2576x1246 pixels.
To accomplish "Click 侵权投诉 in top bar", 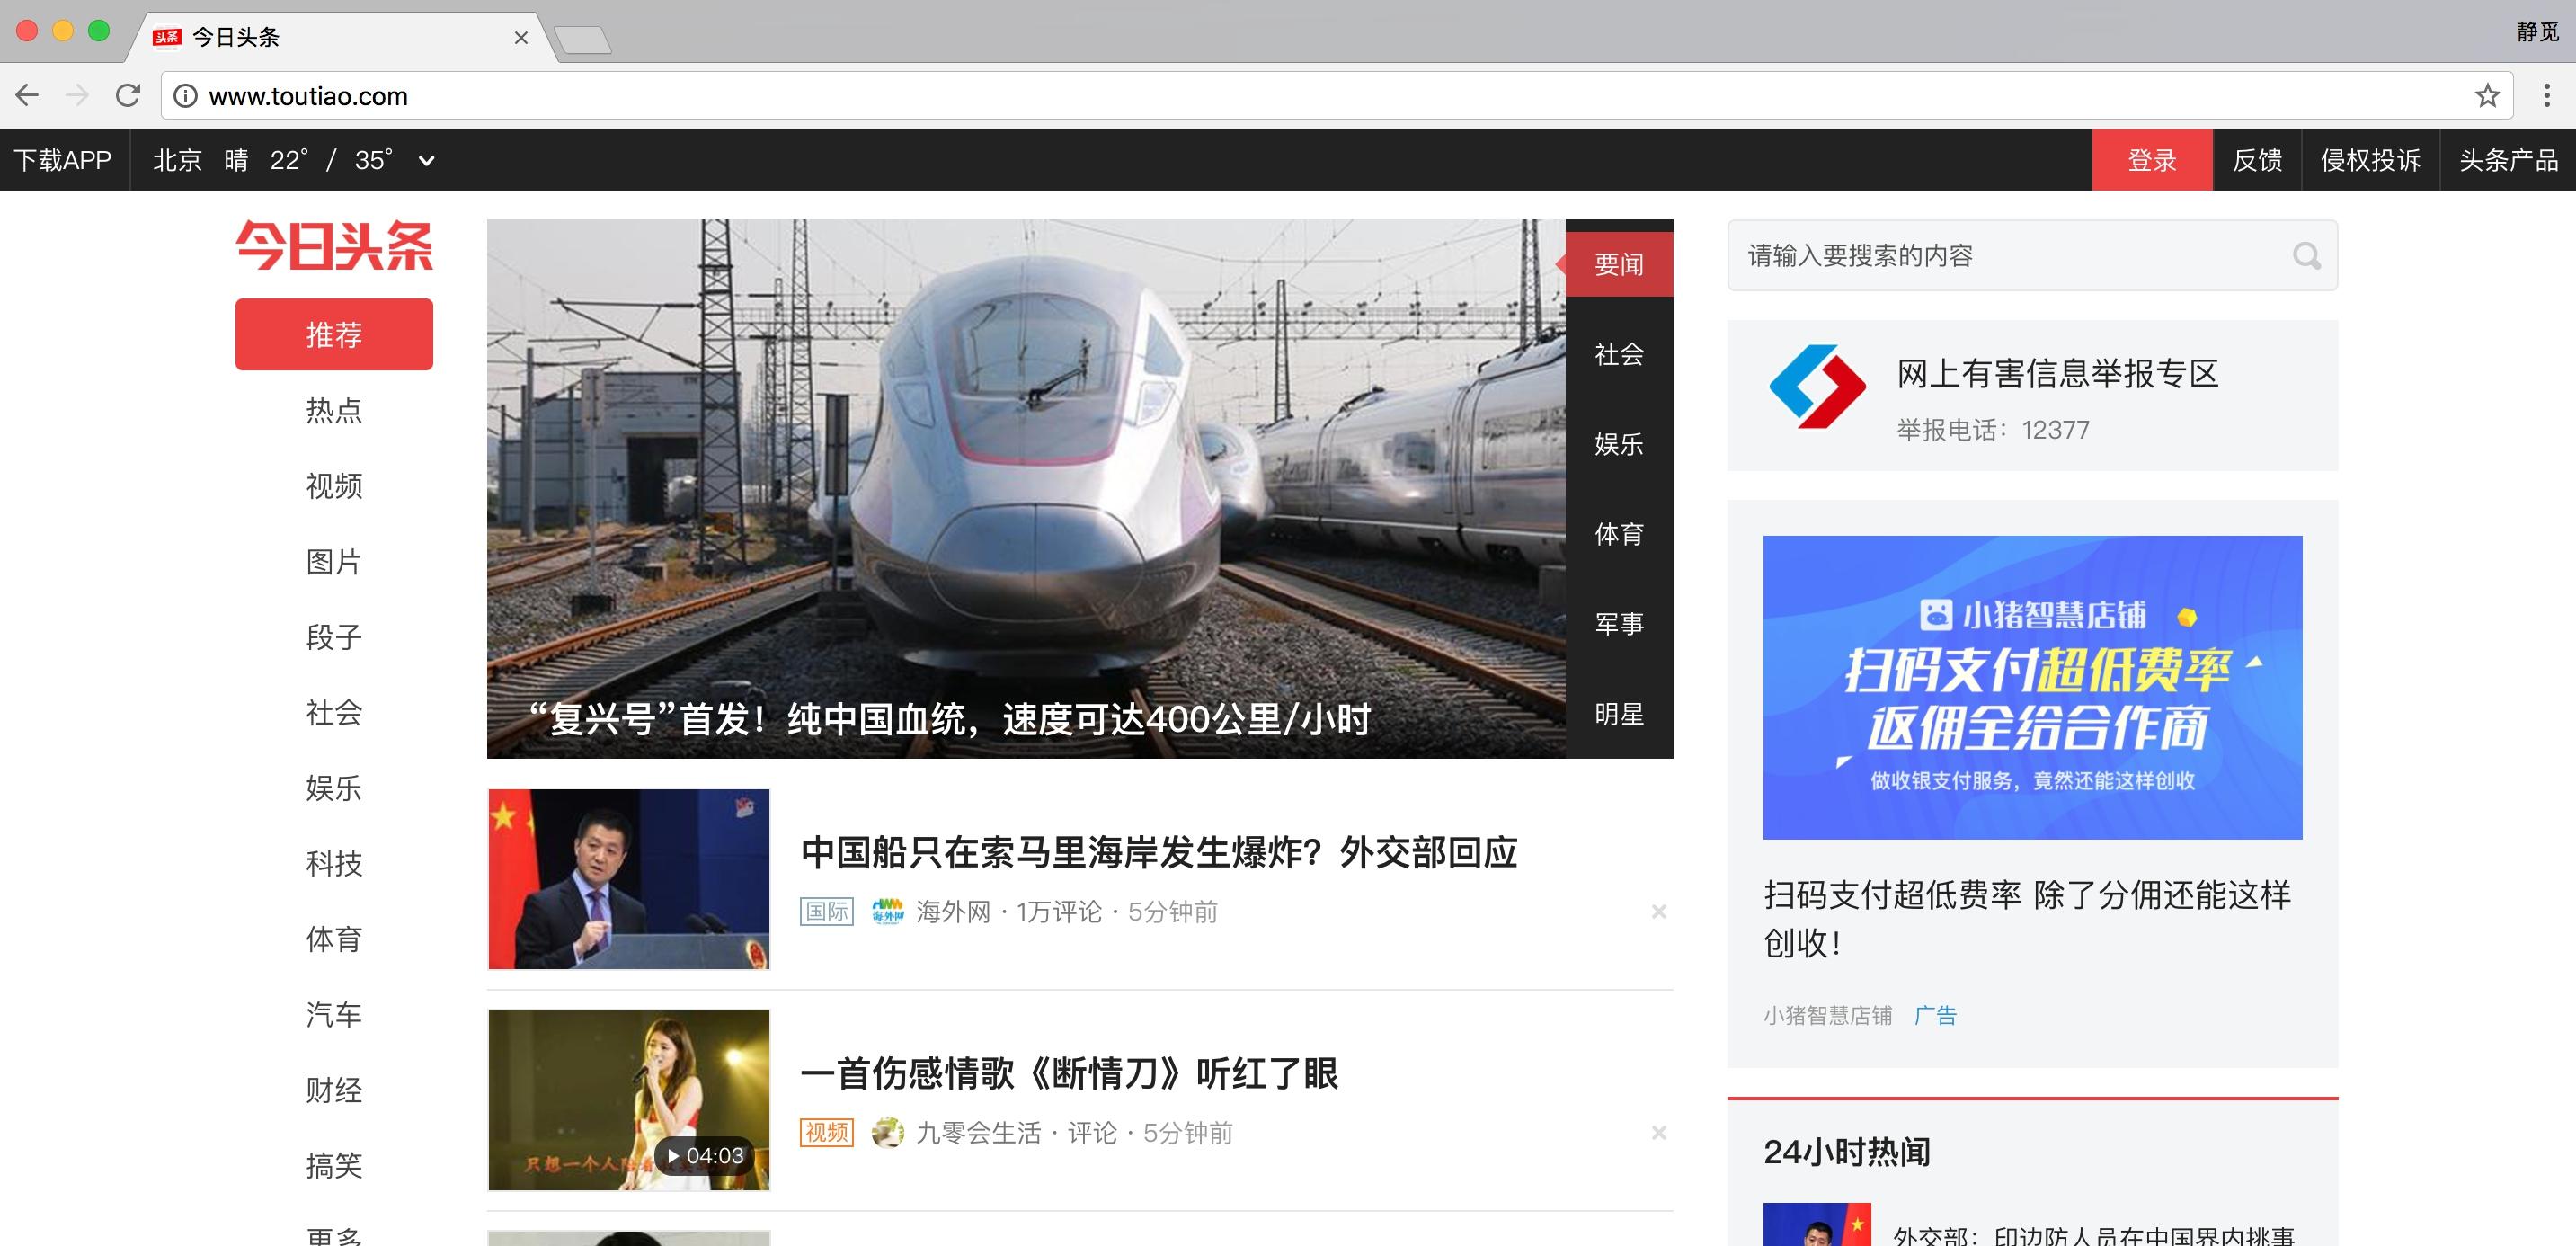I will [2370, 160].
